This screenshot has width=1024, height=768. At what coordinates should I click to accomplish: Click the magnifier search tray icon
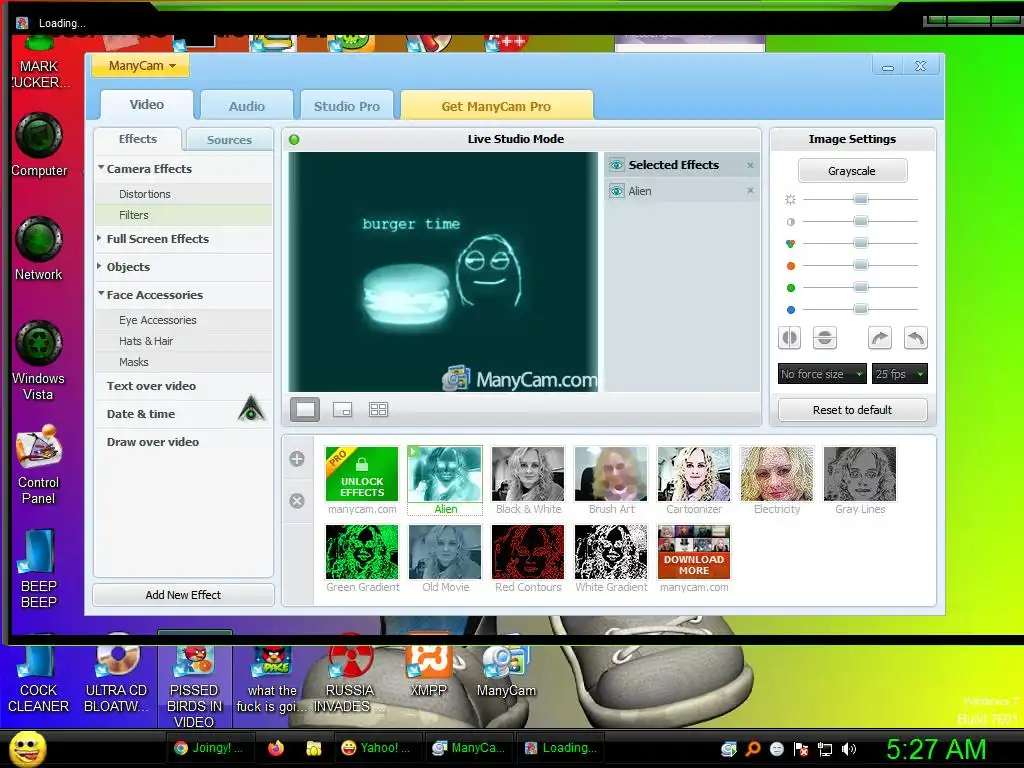[x=753, y=749]
